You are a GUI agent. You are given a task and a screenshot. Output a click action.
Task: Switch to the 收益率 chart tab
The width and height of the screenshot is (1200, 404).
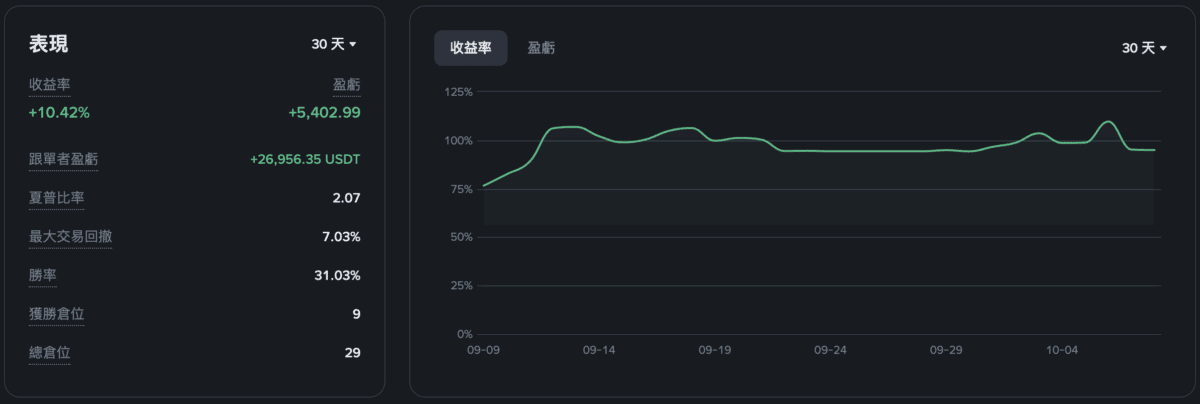[470, 48]
